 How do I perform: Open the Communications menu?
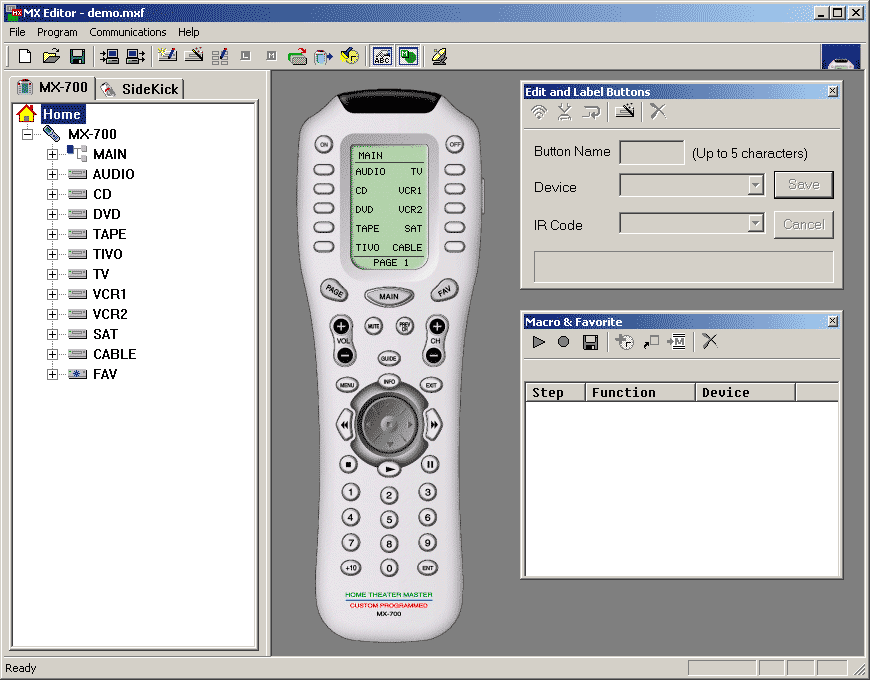[128, 32]
